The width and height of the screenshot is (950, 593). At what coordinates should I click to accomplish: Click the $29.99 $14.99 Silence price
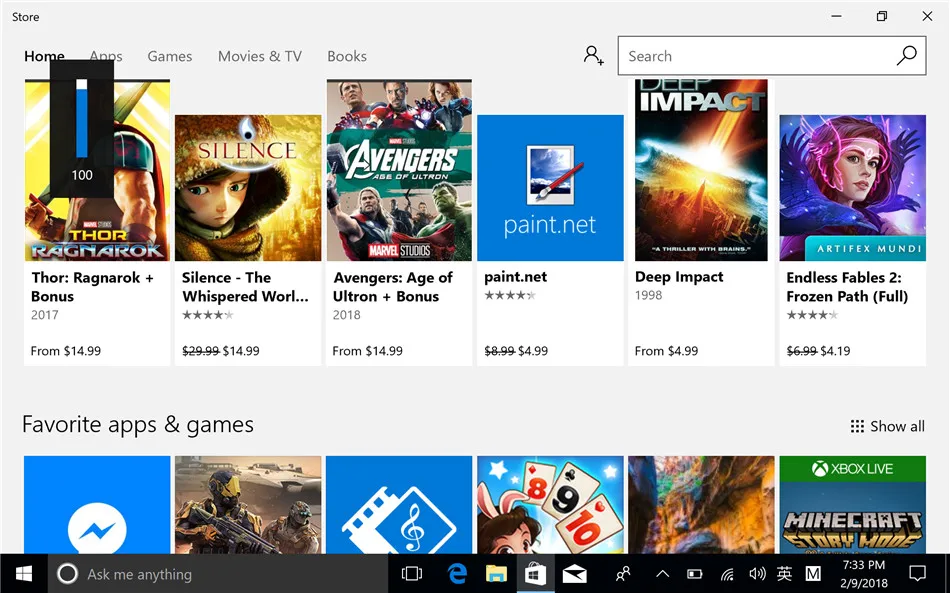[221, 351]
